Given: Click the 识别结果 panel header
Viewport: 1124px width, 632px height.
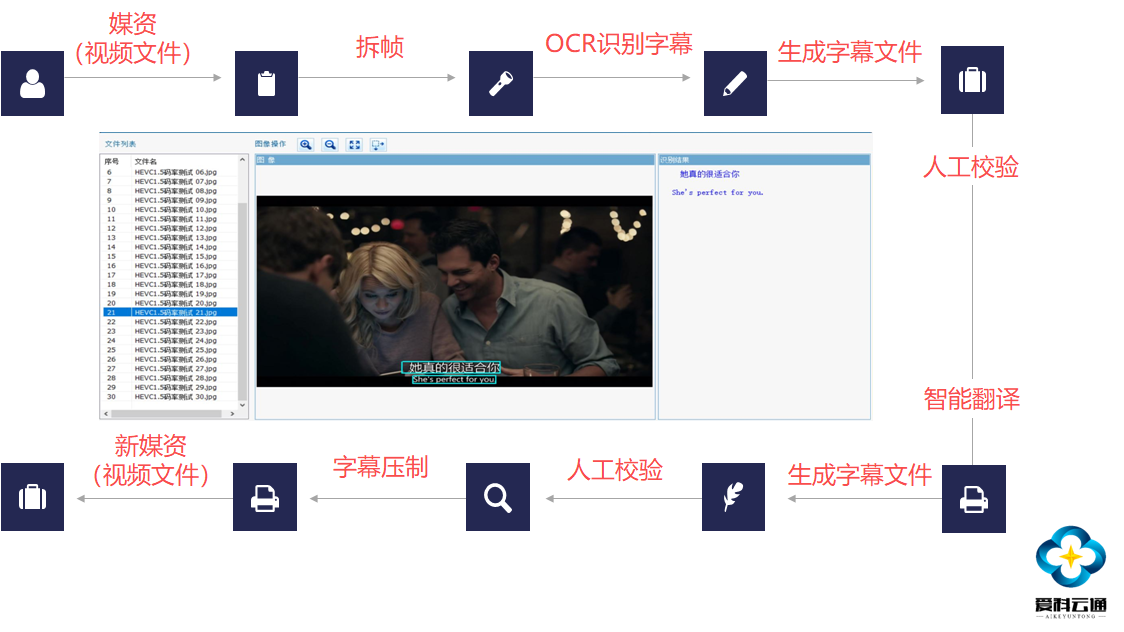Looking at the screenshot, I should click(764, 160).
